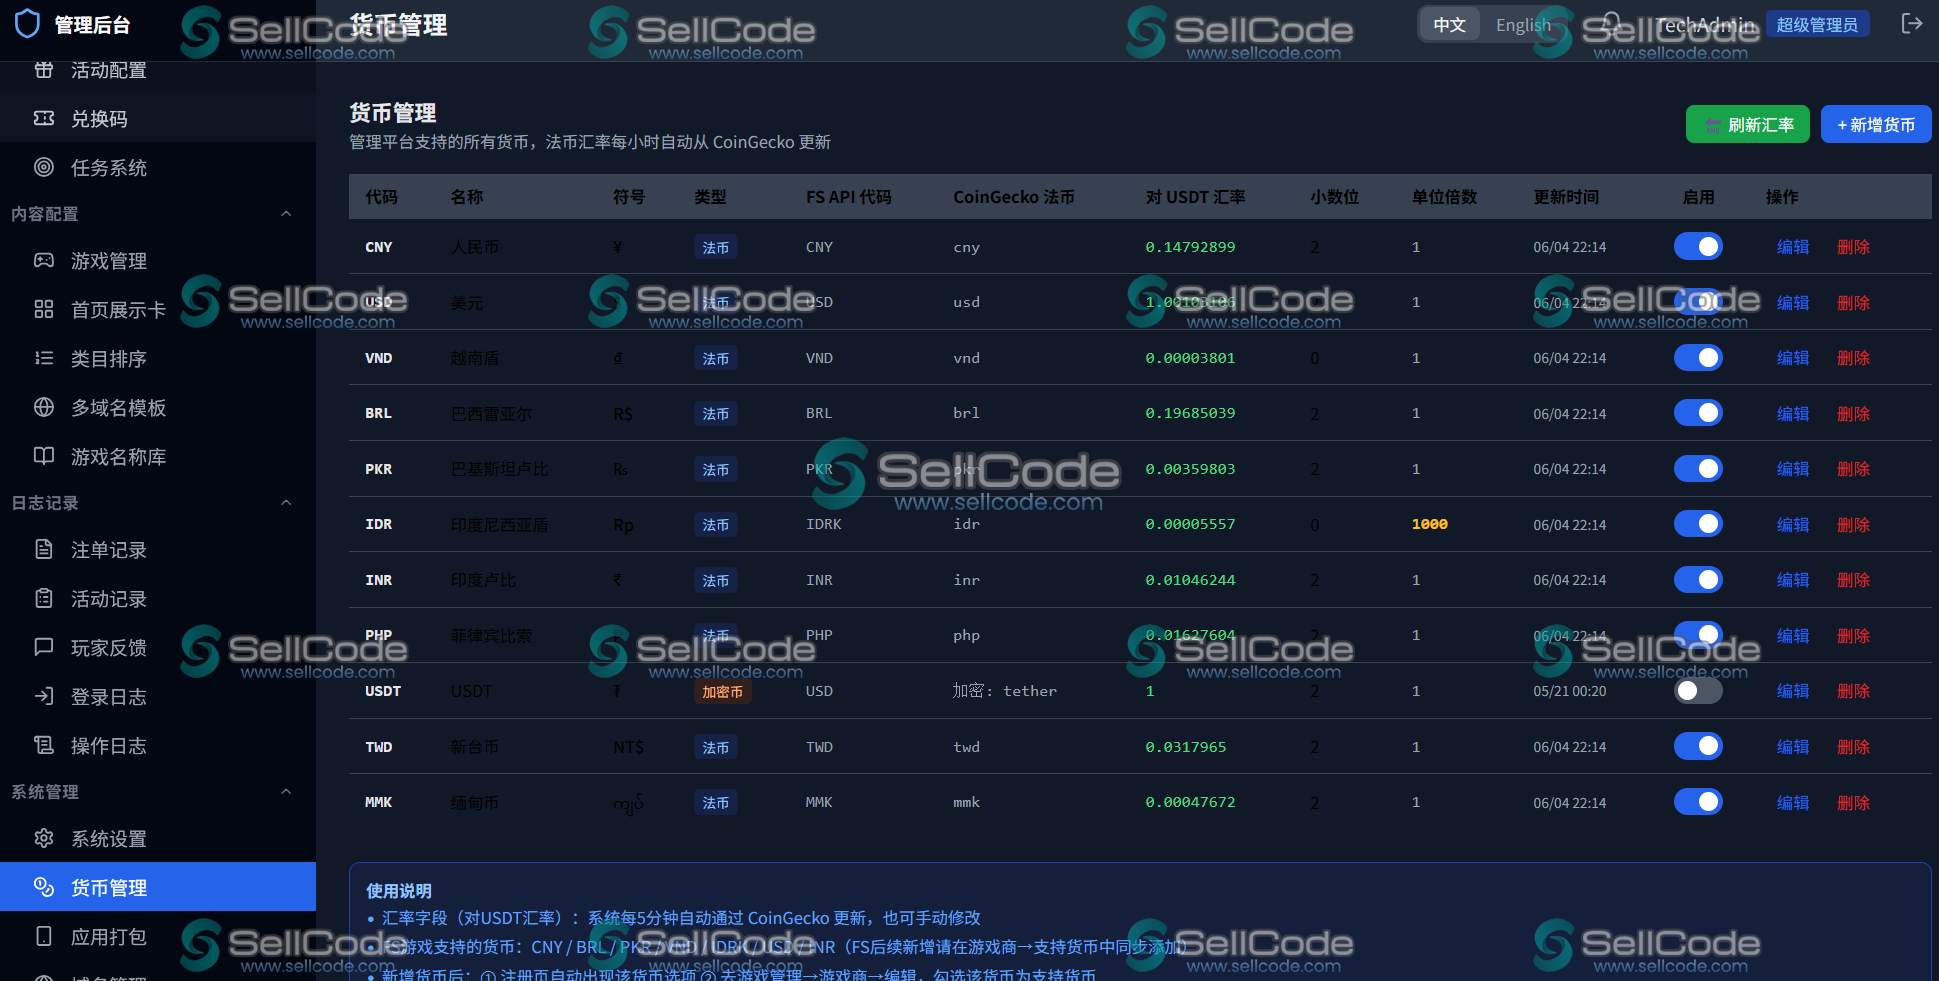Open 多域名模板 in the sidebar
Viewport: 1939px width, 981px height.
tap(158, 407)
